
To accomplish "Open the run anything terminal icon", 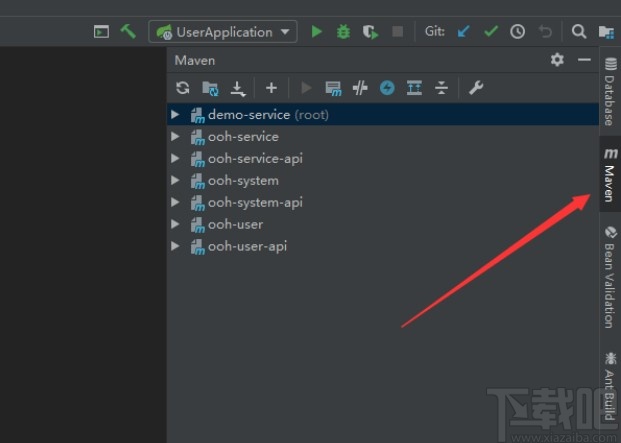I will [101, 32].
